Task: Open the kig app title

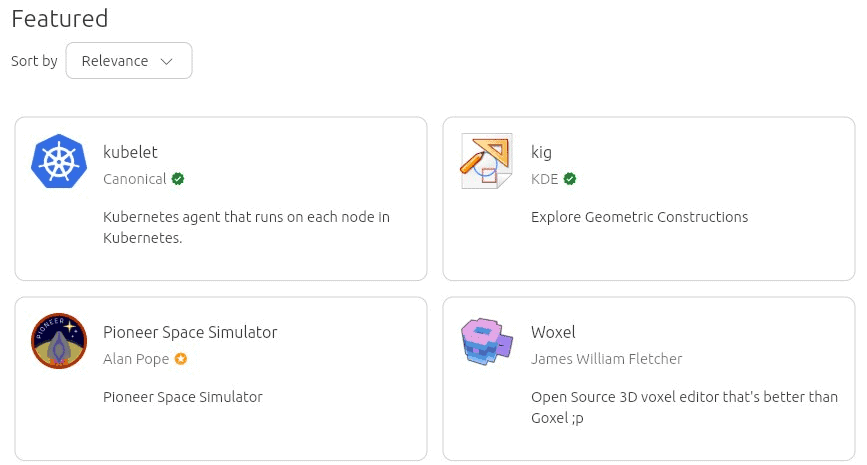Action: click(x=541, y=153)
